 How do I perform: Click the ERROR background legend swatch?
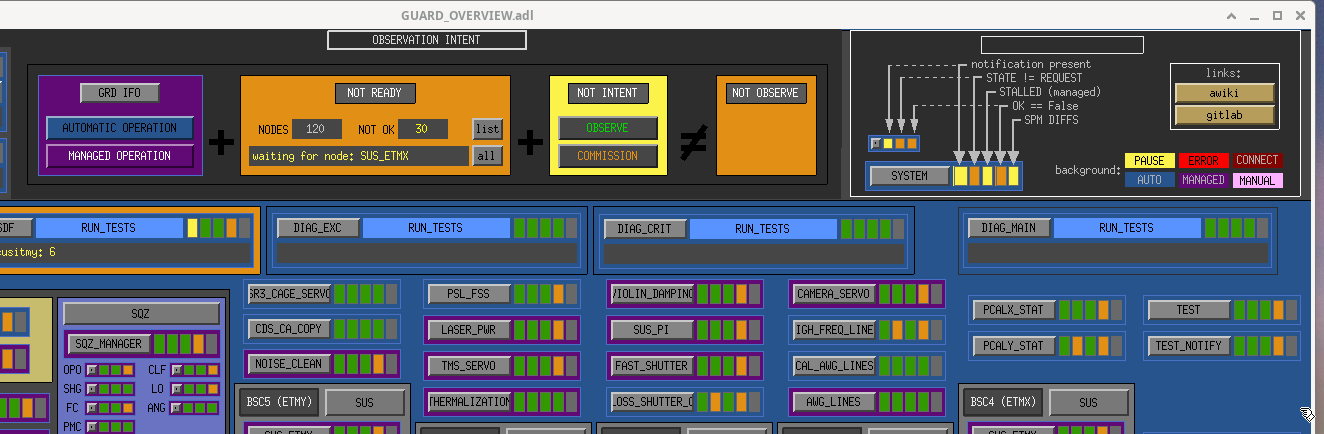[1203, 160]
